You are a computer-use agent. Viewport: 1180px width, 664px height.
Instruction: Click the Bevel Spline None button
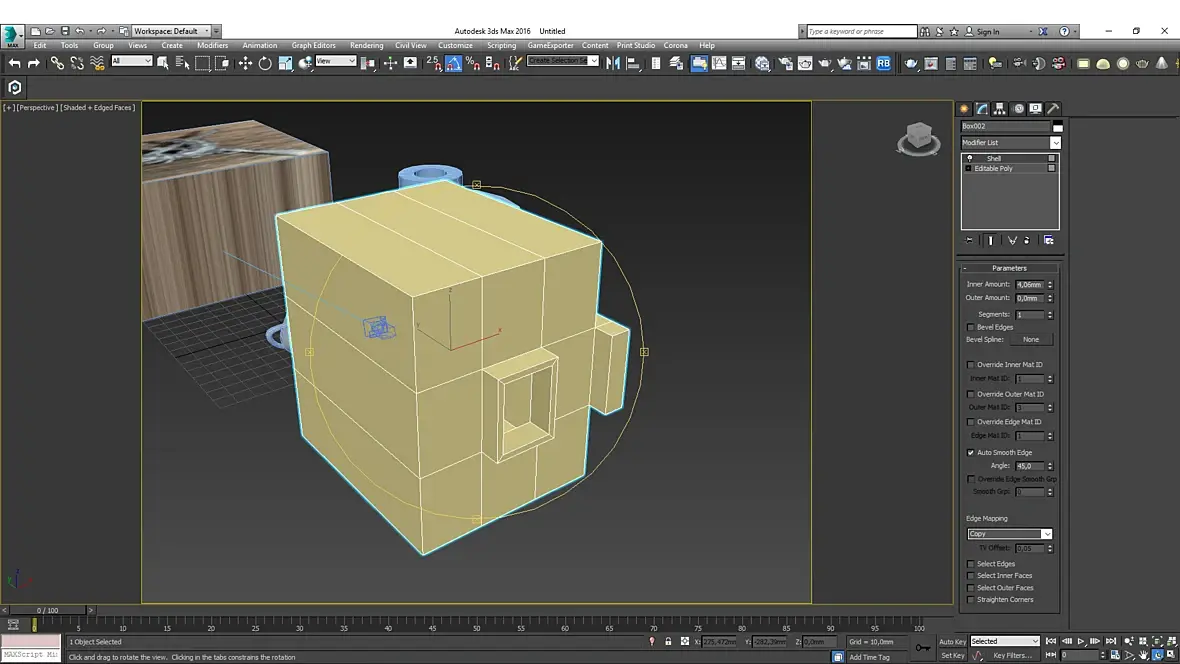tap(1030, 340)
